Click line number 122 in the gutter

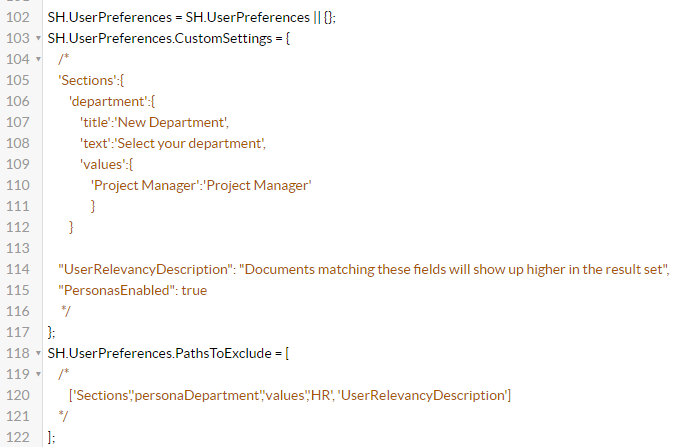coord(17,436)
